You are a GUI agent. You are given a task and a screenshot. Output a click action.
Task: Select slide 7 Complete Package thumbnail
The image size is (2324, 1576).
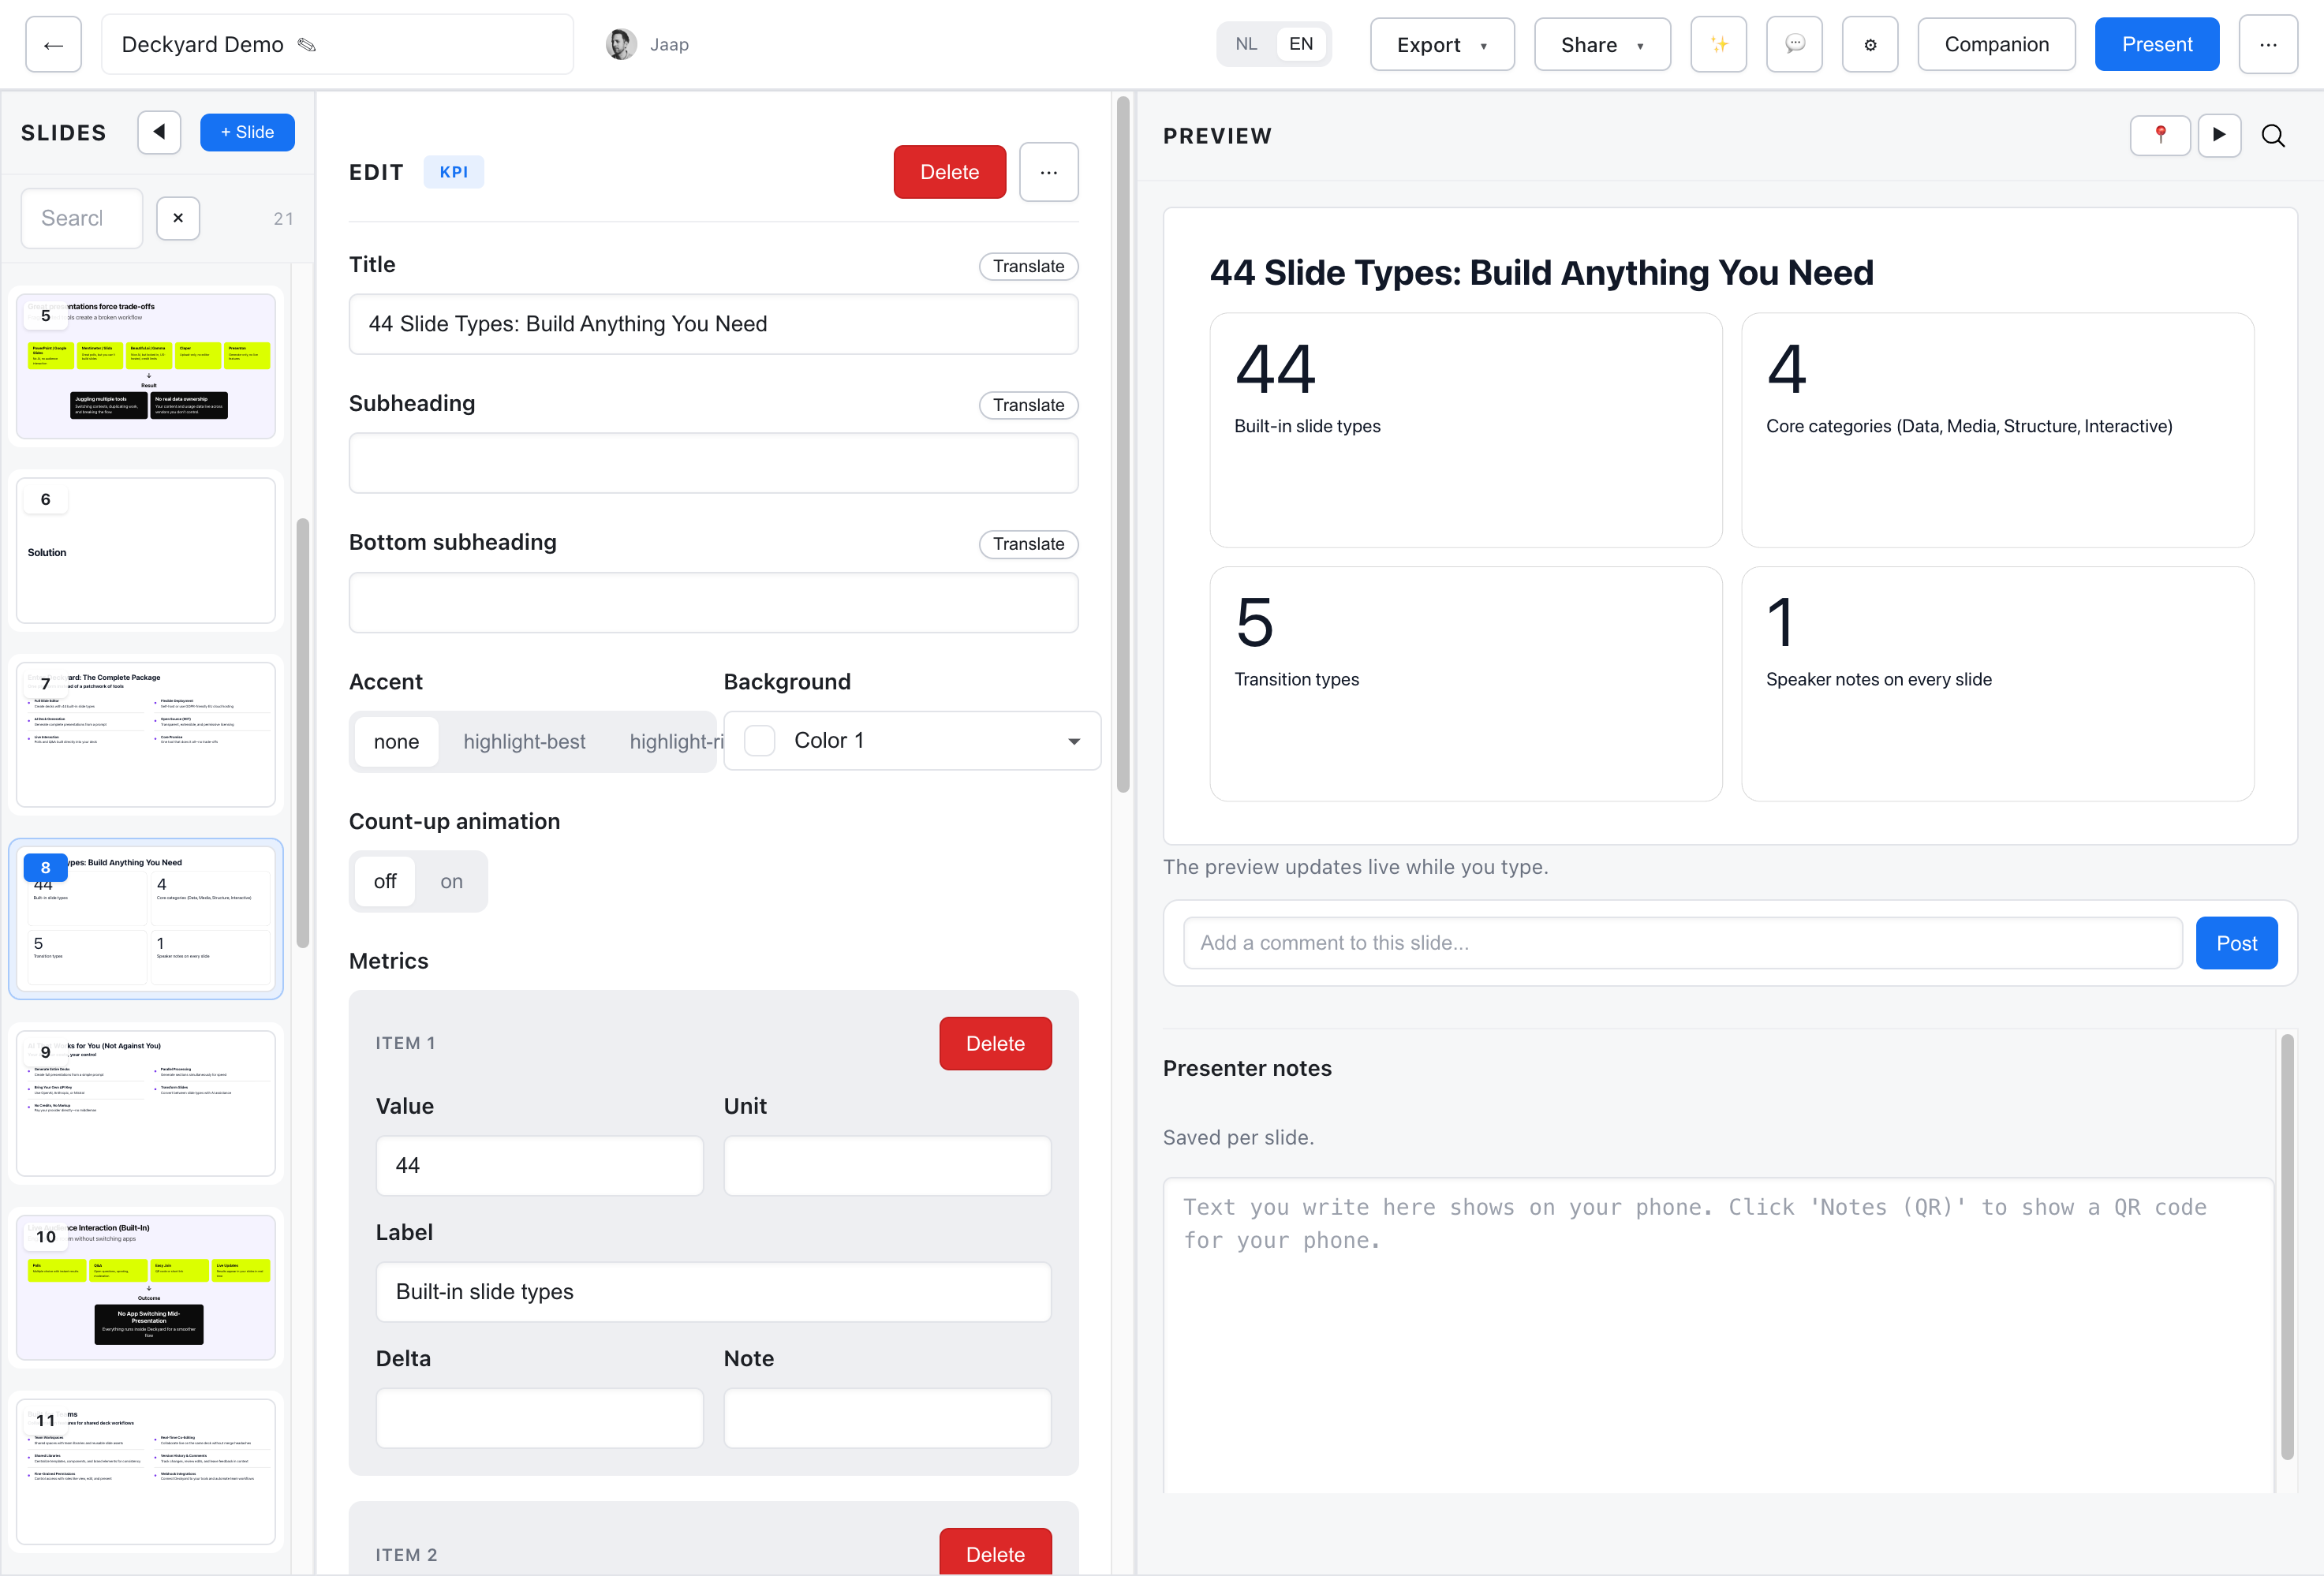pyautogui.click(x=146, y=734)
